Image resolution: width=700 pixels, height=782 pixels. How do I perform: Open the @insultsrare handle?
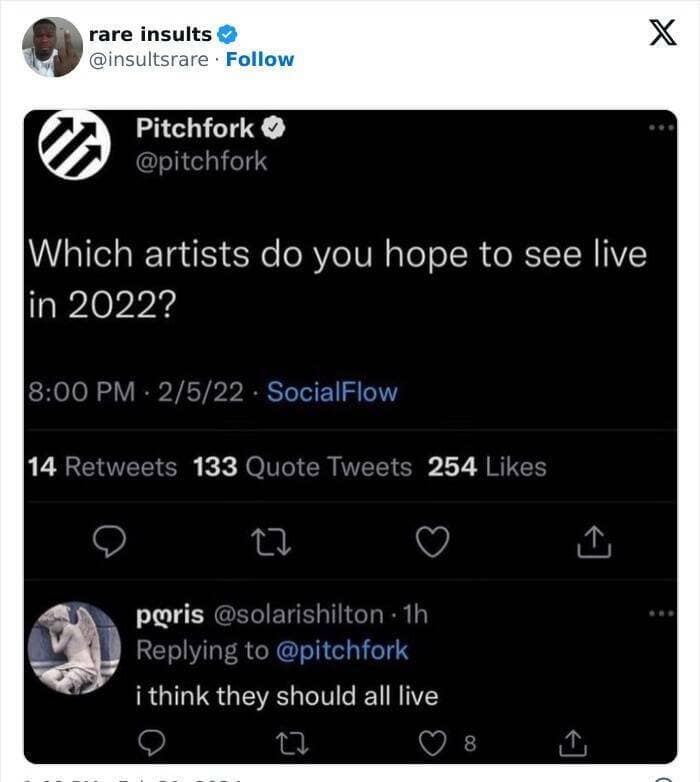click(x=149, y=59)
